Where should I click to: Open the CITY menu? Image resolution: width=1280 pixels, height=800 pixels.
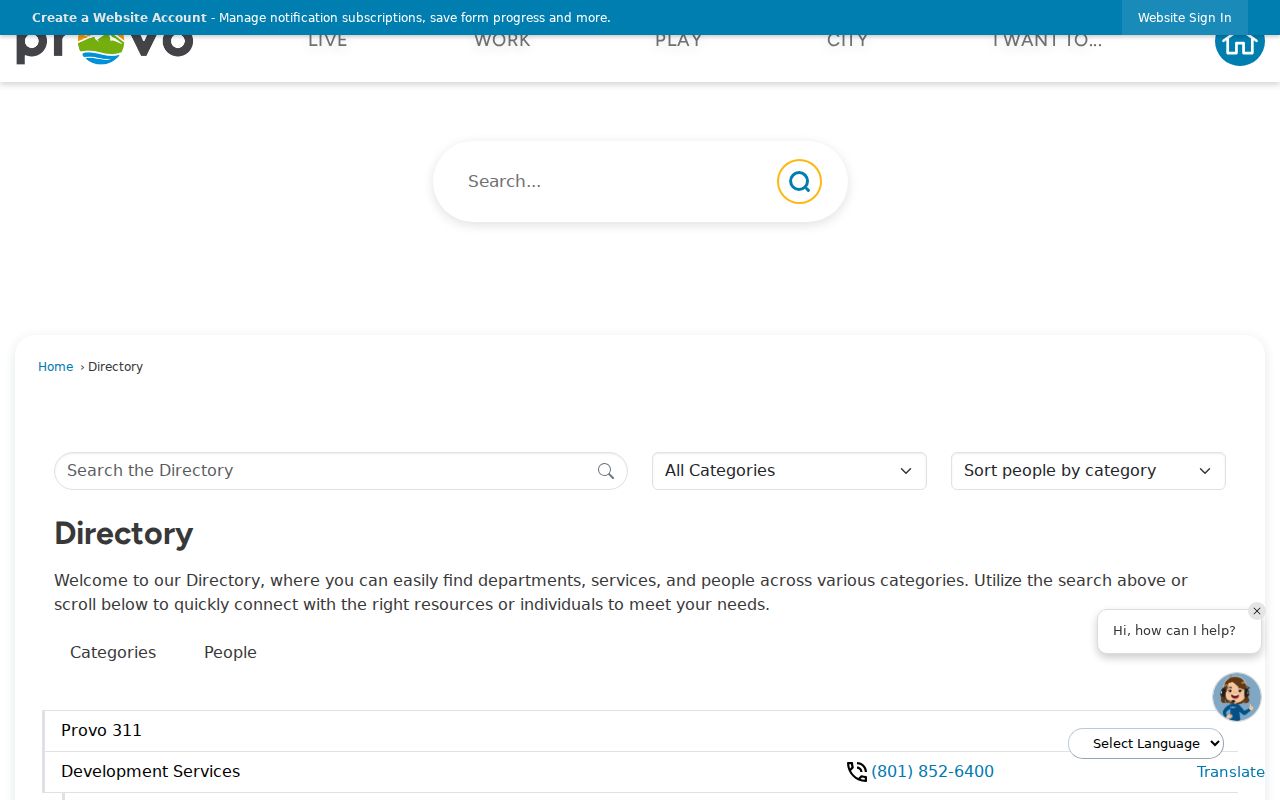[x=847, y=42]
